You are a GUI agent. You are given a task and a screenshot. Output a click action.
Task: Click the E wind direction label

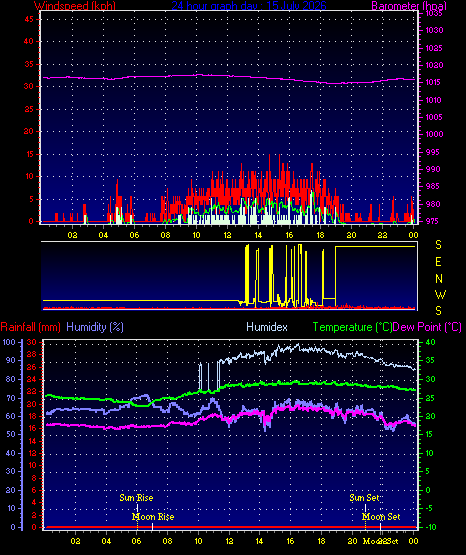click(x=438, y=262)
